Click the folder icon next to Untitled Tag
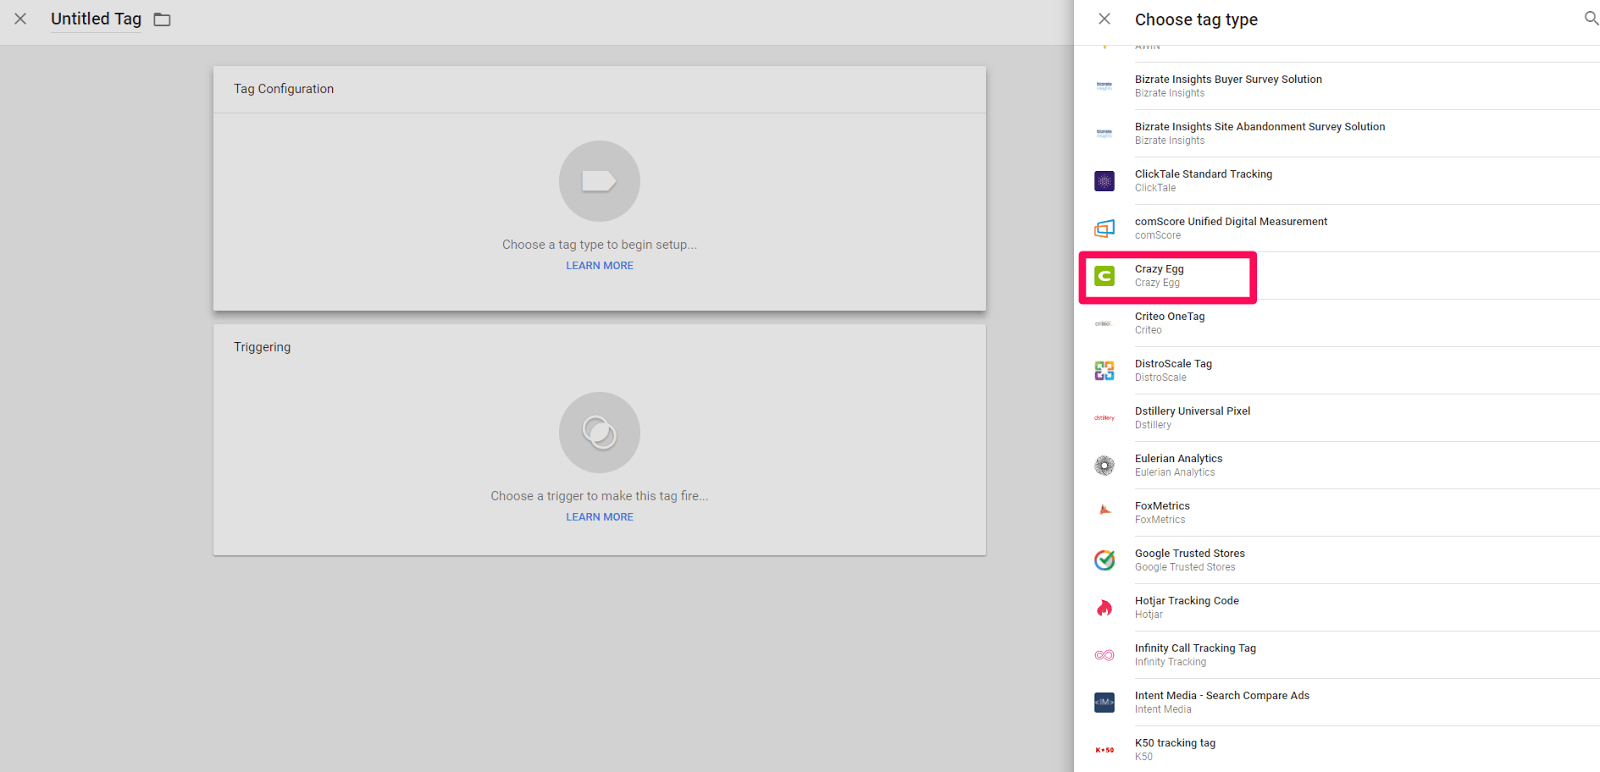Screen dimensions: 1600x772 click(x=162, y=20)
